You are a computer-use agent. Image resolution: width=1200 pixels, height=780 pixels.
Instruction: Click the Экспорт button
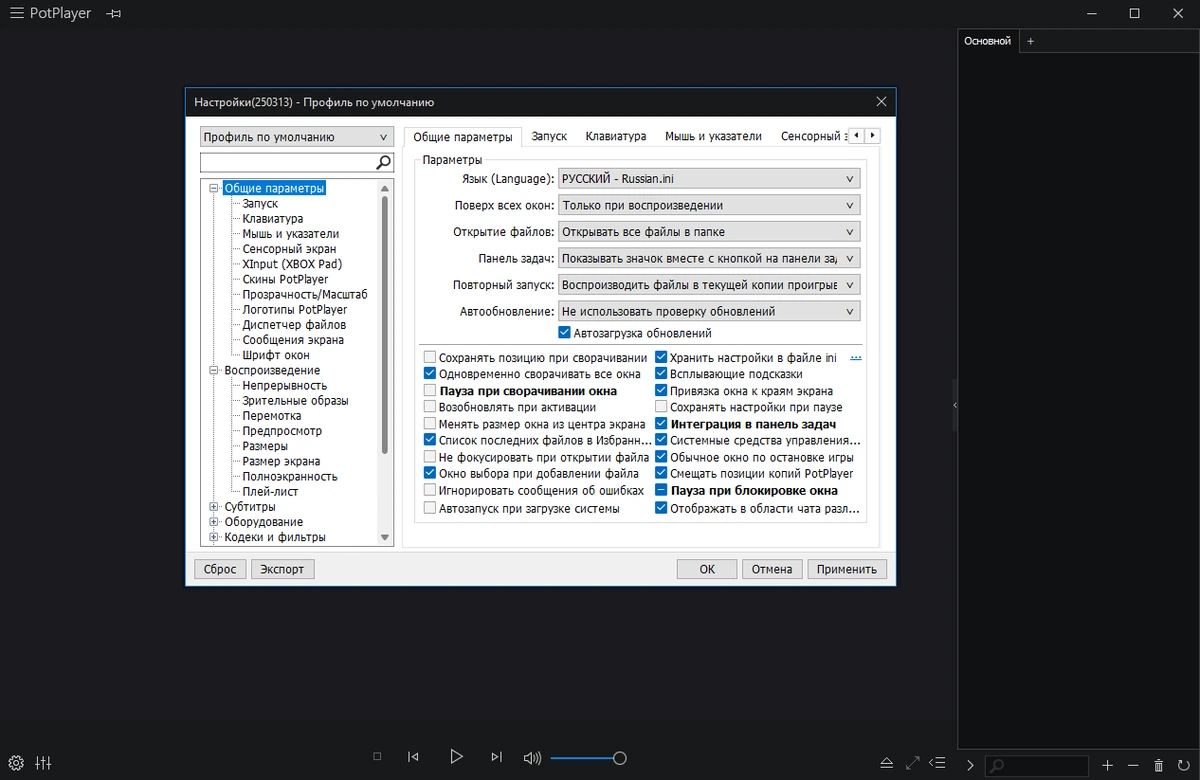pos(282,569)
